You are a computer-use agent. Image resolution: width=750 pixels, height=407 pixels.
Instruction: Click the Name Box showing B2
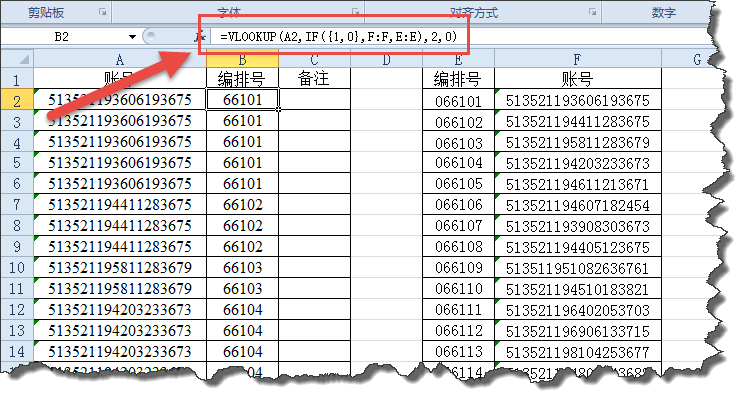[62, 37]
